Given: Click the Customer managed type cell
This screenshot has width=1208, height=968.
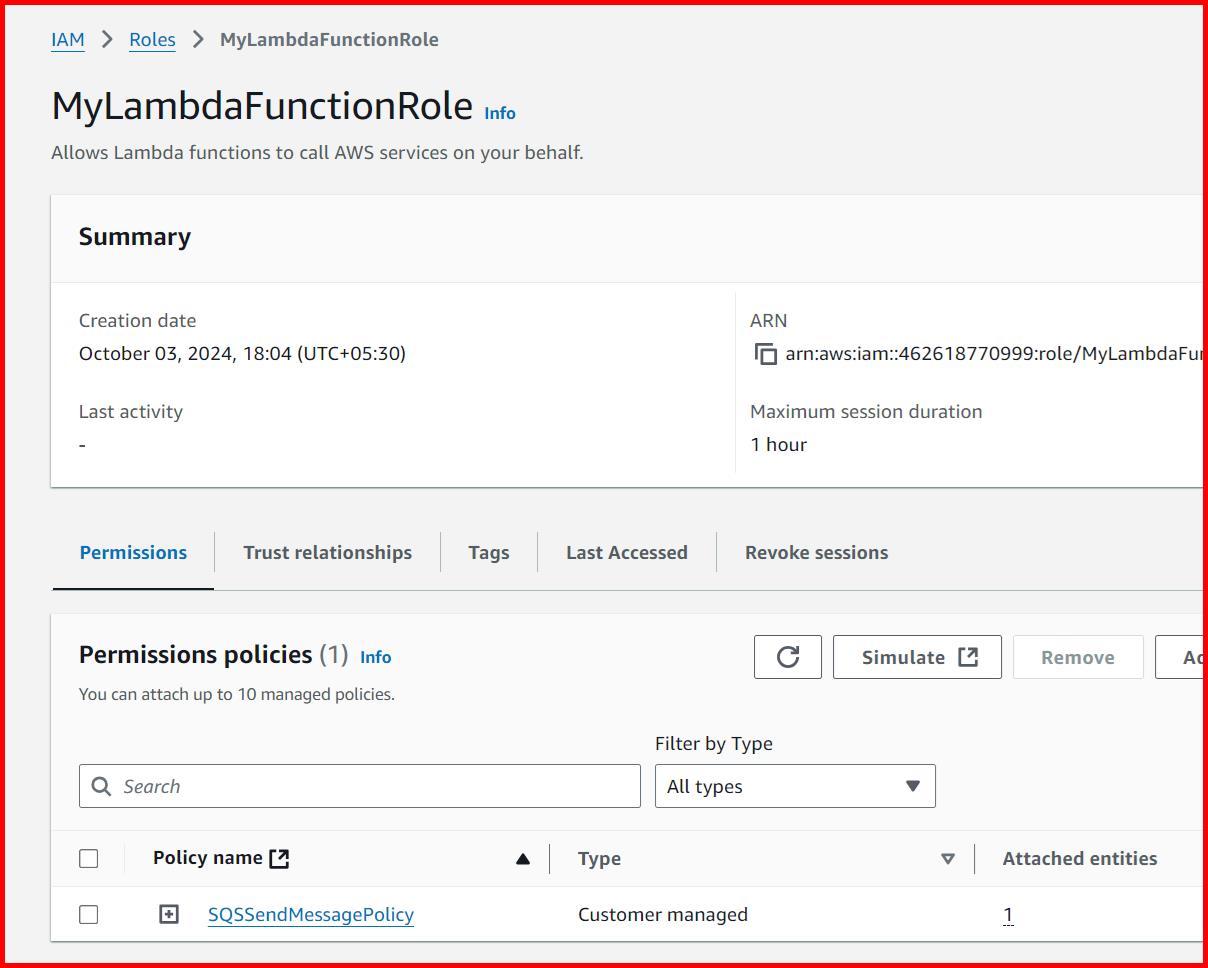Looking at the screenshot, I should (x=663, y=914).
